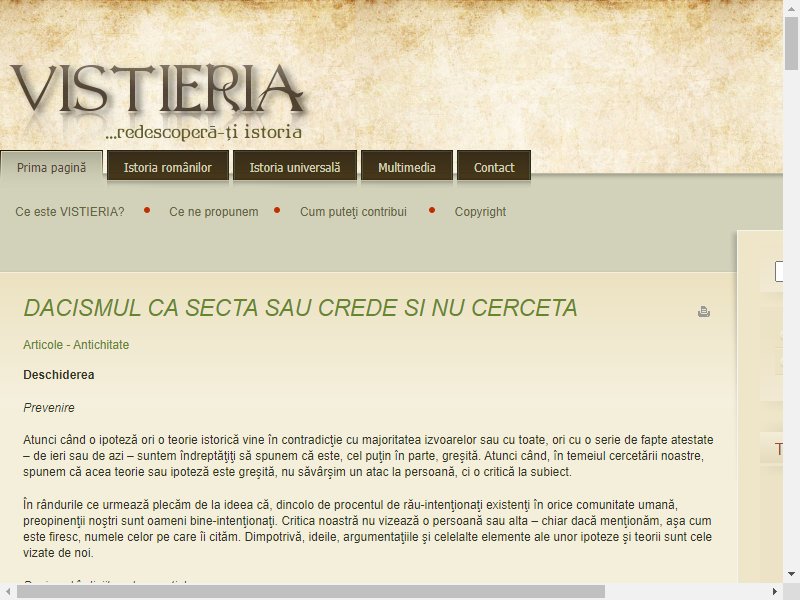Open the Istoria românilor menu
Viewport: 800px width, 600px height.
tap(167, 167)
